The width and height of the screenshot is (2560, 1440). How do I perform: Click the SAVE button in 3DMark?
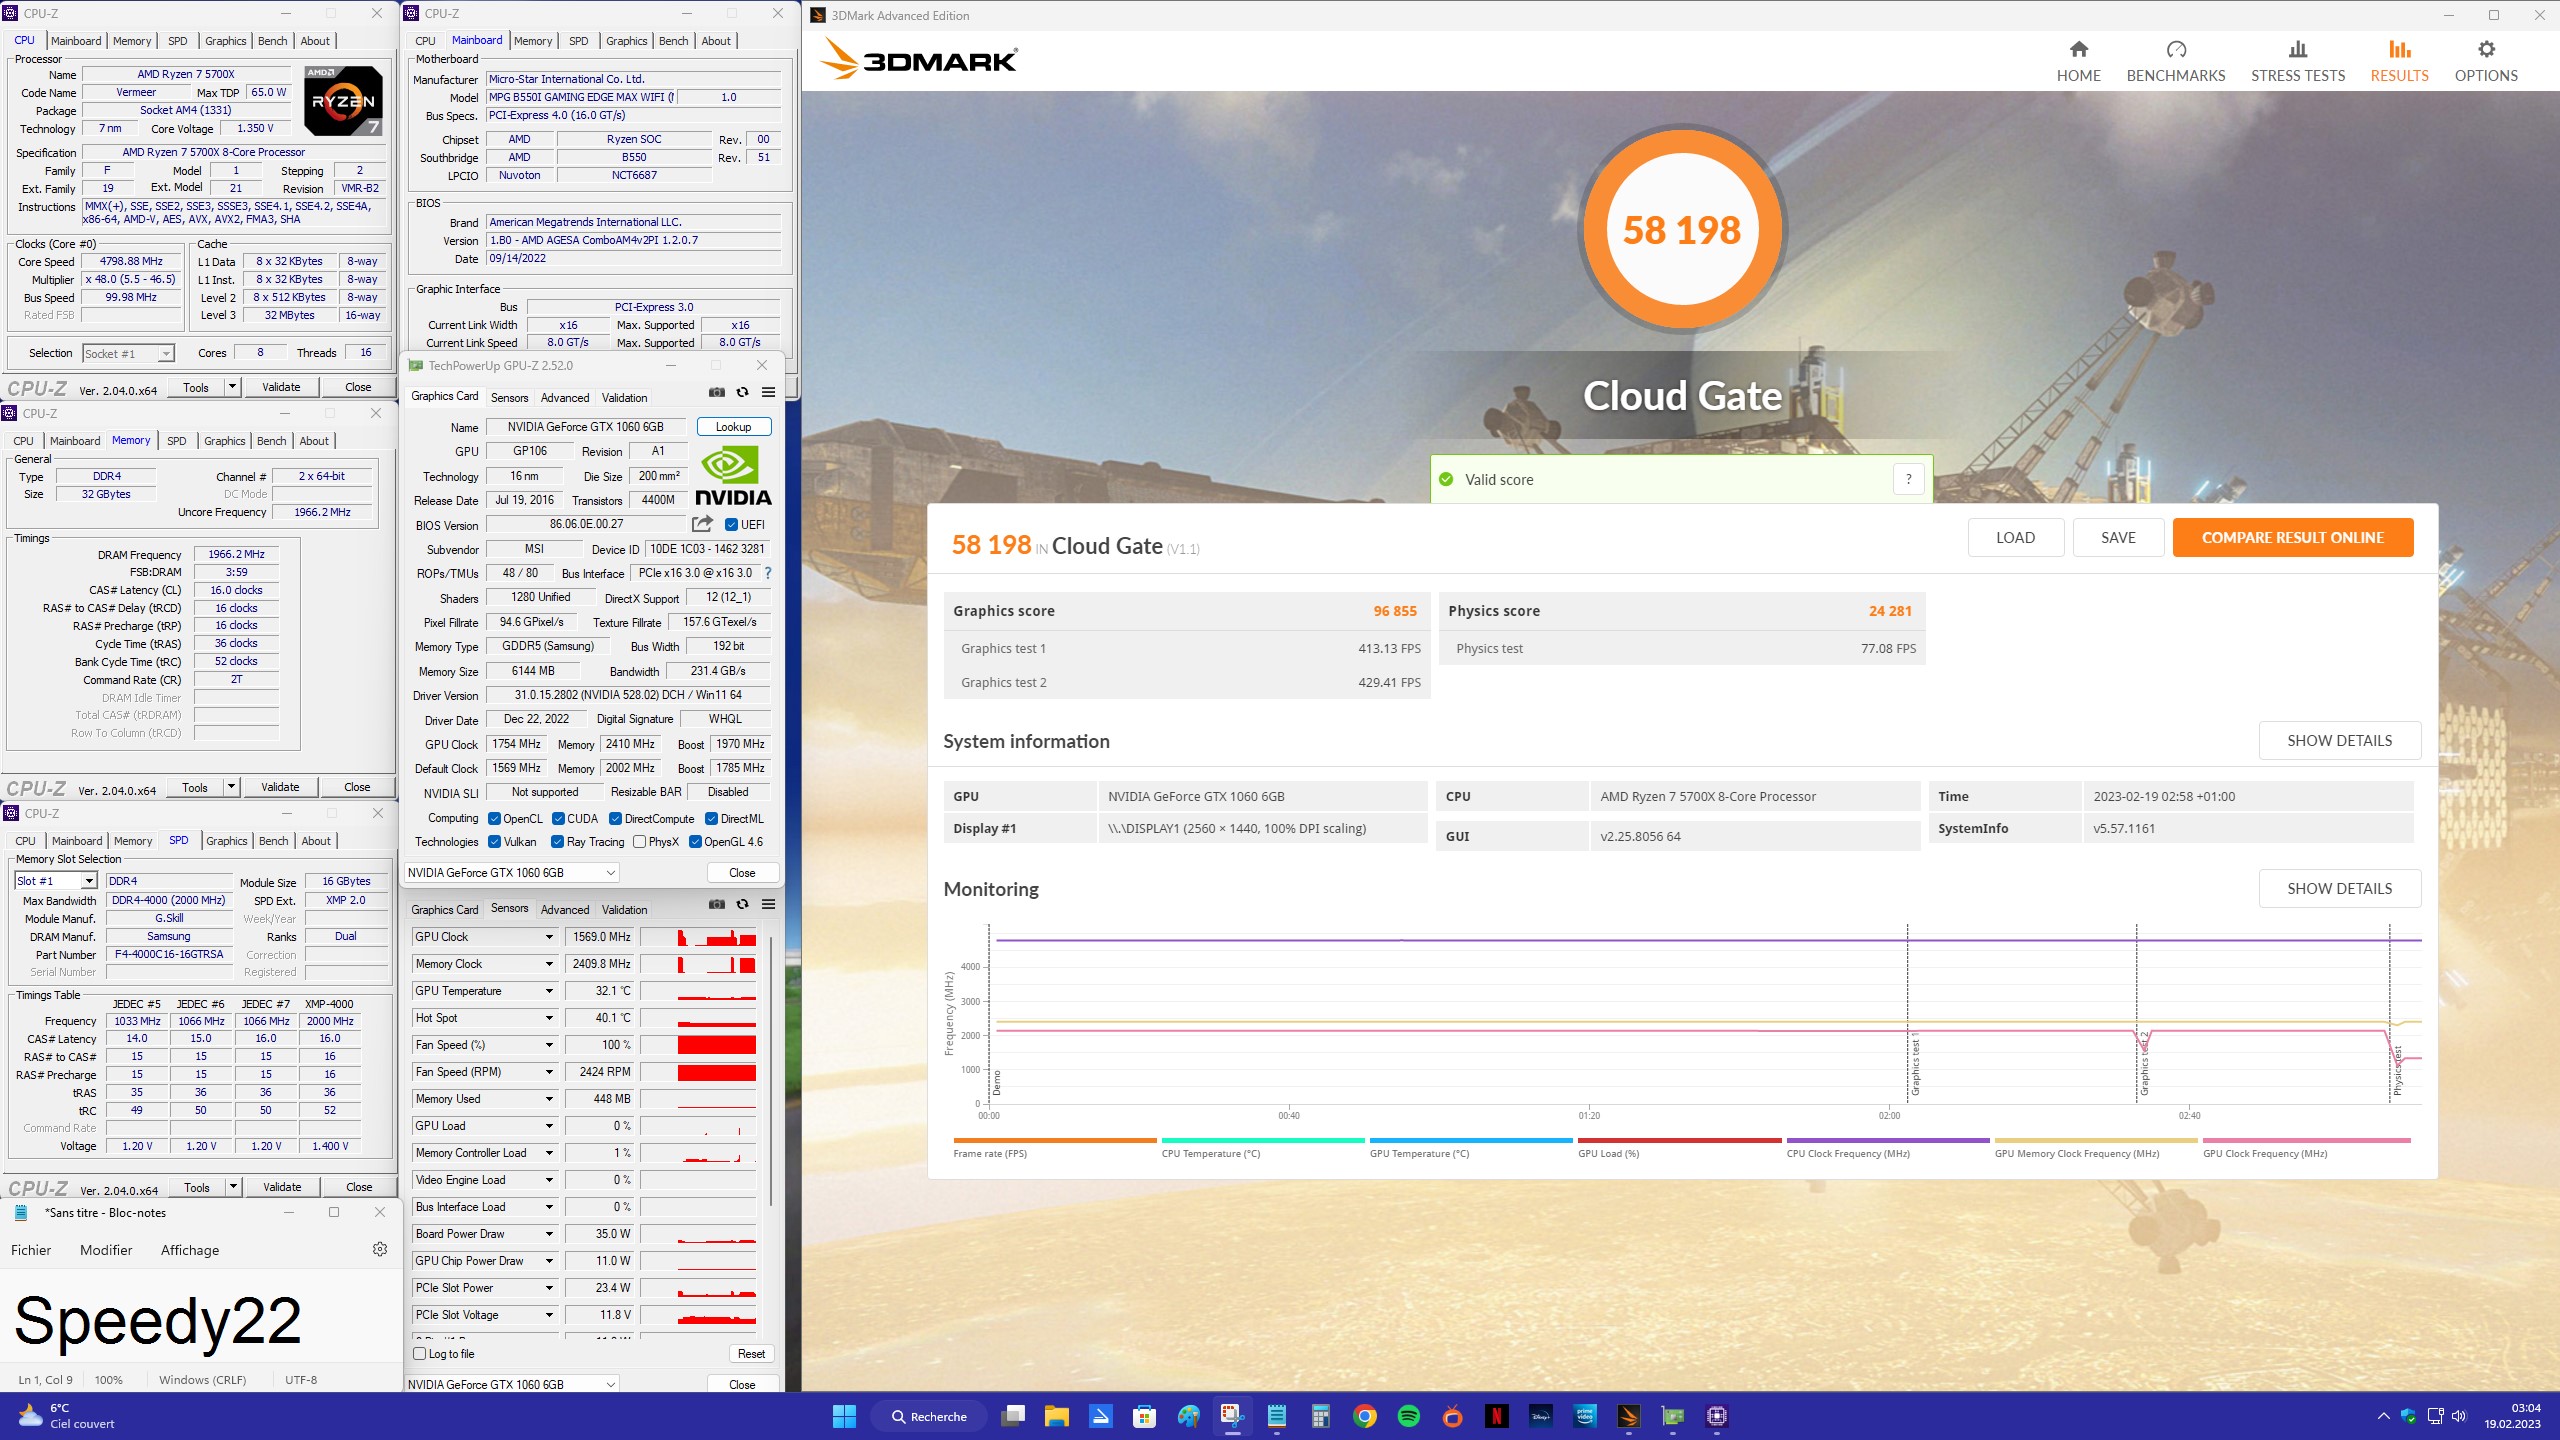(2118, 537)
